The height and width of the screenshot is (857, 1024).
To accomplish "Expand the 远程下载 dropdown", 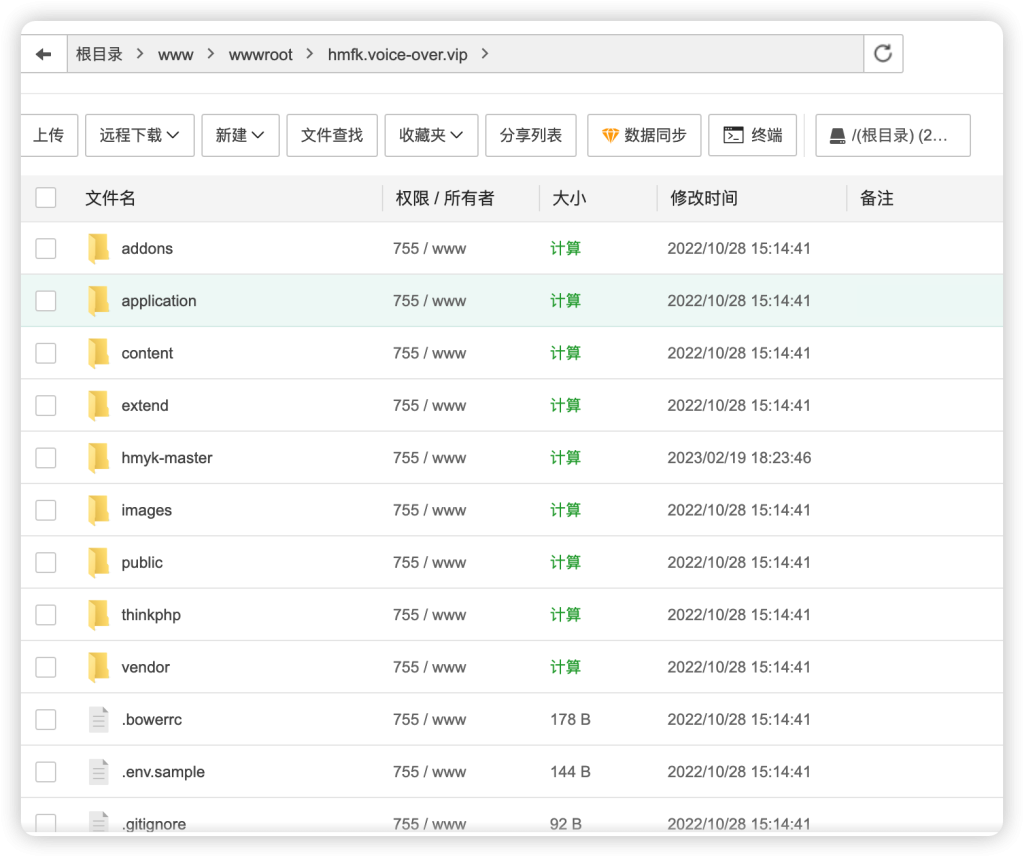I will click(x=139, y=135).
